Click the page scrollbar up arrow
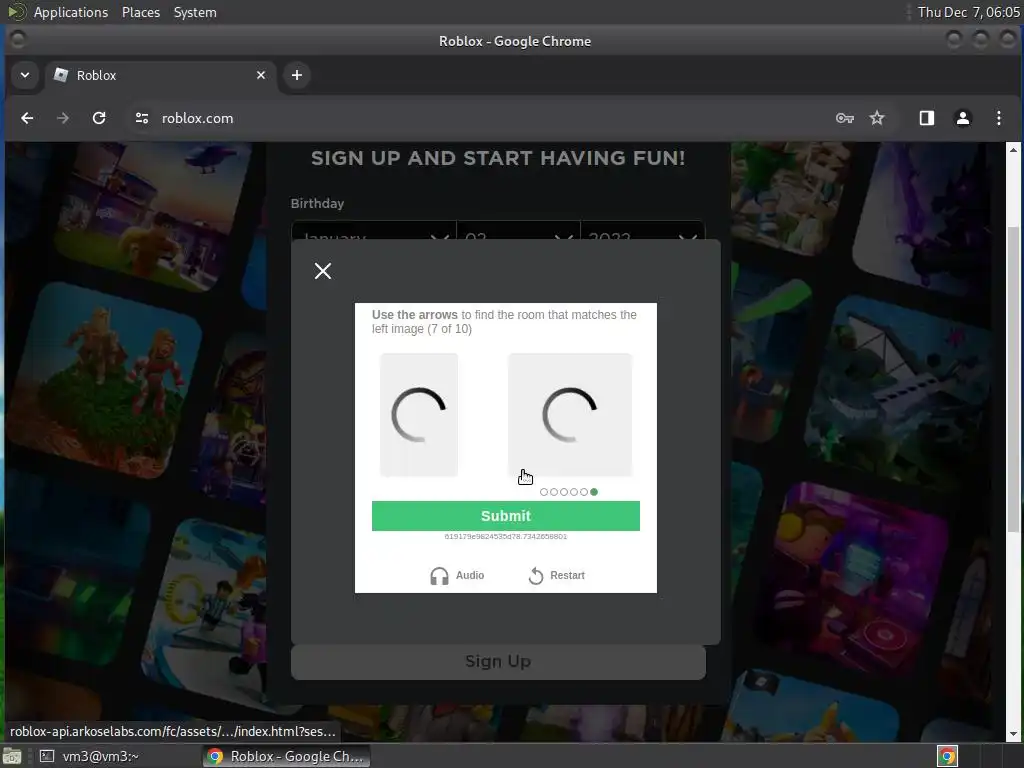 click(1013, 150)
